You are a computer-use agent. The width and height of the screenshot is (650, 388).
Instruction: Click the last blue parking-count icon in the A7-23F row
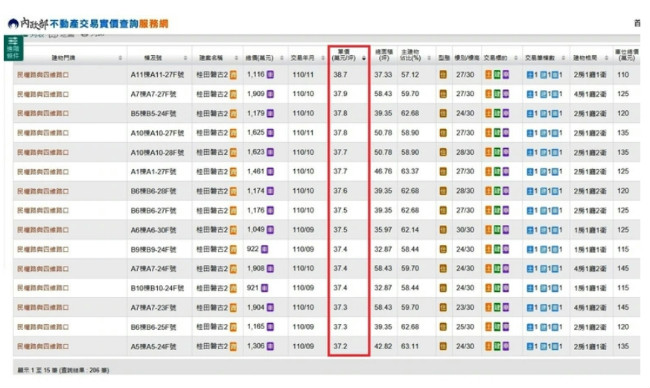(x=555, y=308)
